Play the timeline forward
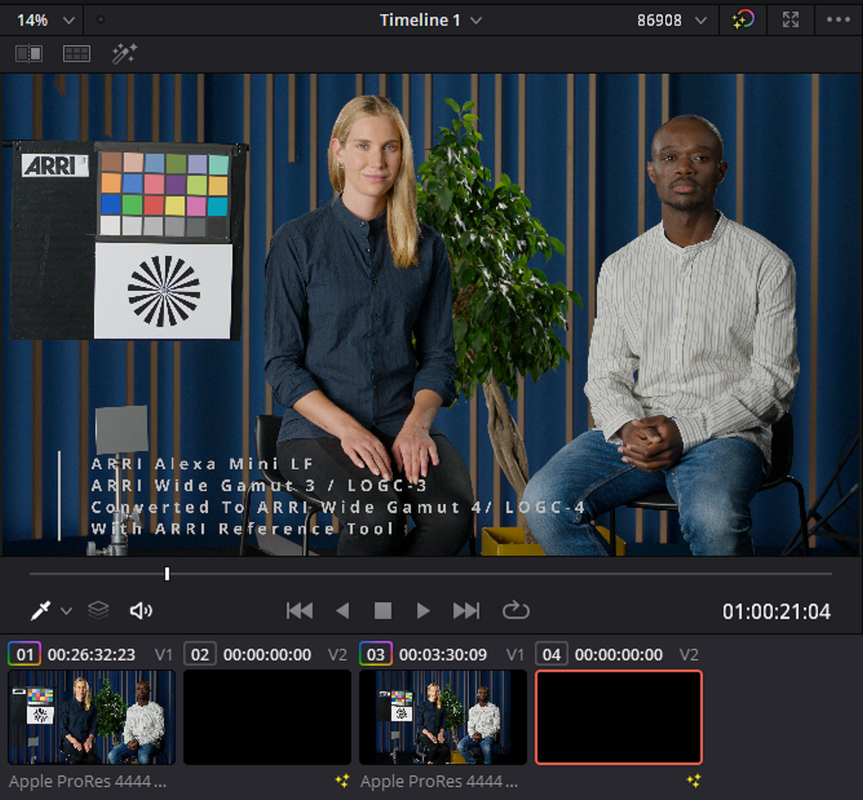This screenshot has height=800, width=863. [x=423, y=611]
